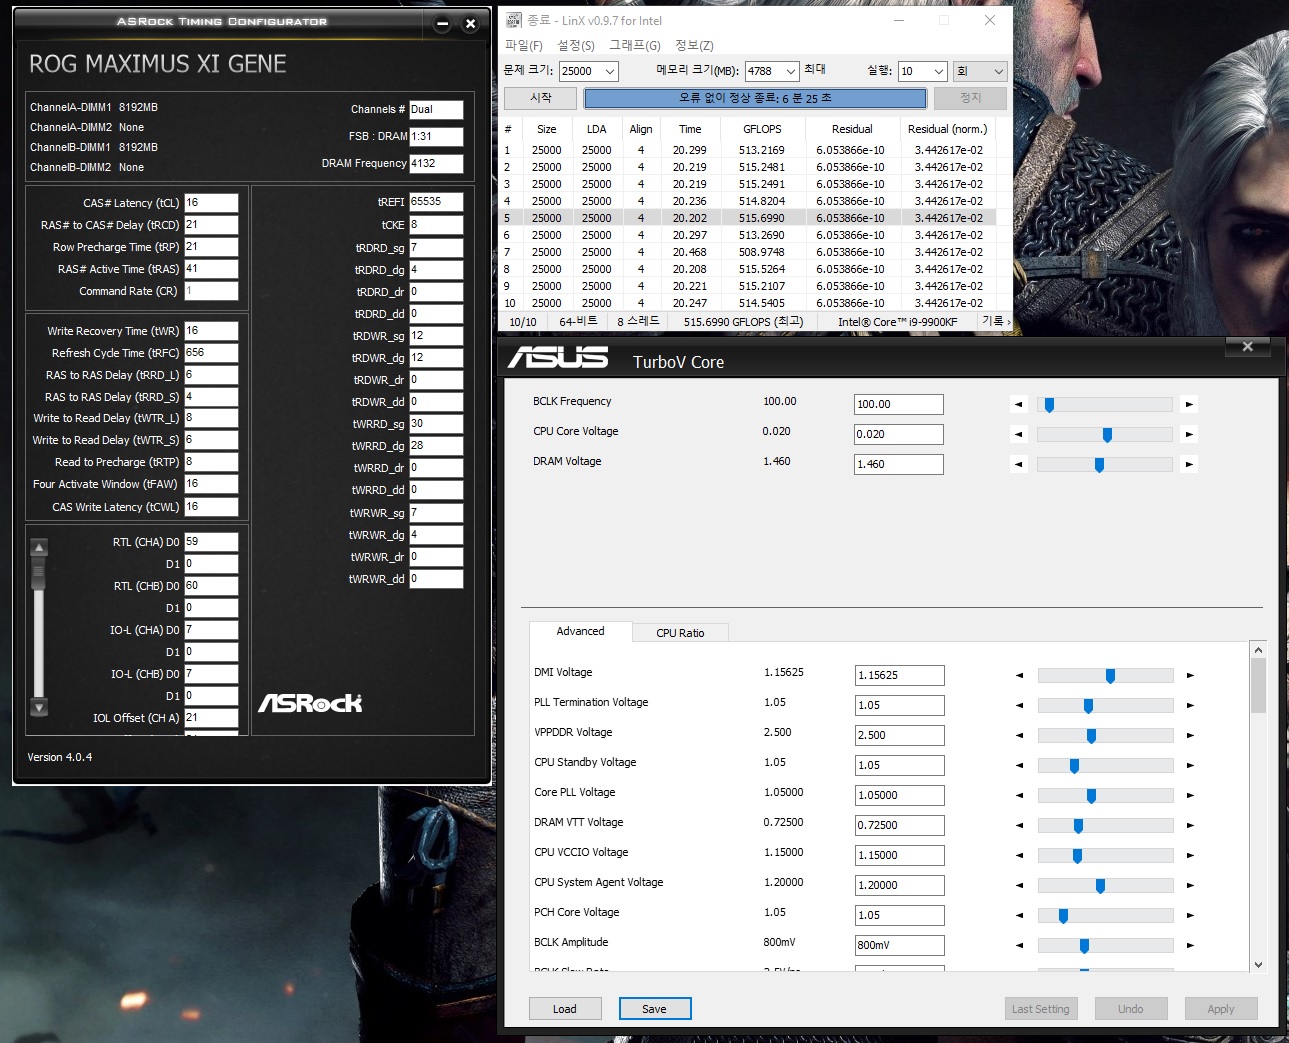The width and height of the screenshot is (1289, 1043).
Task: Click the down arrow of the TurboV settings scrollbar
Action: [1258, 965]
